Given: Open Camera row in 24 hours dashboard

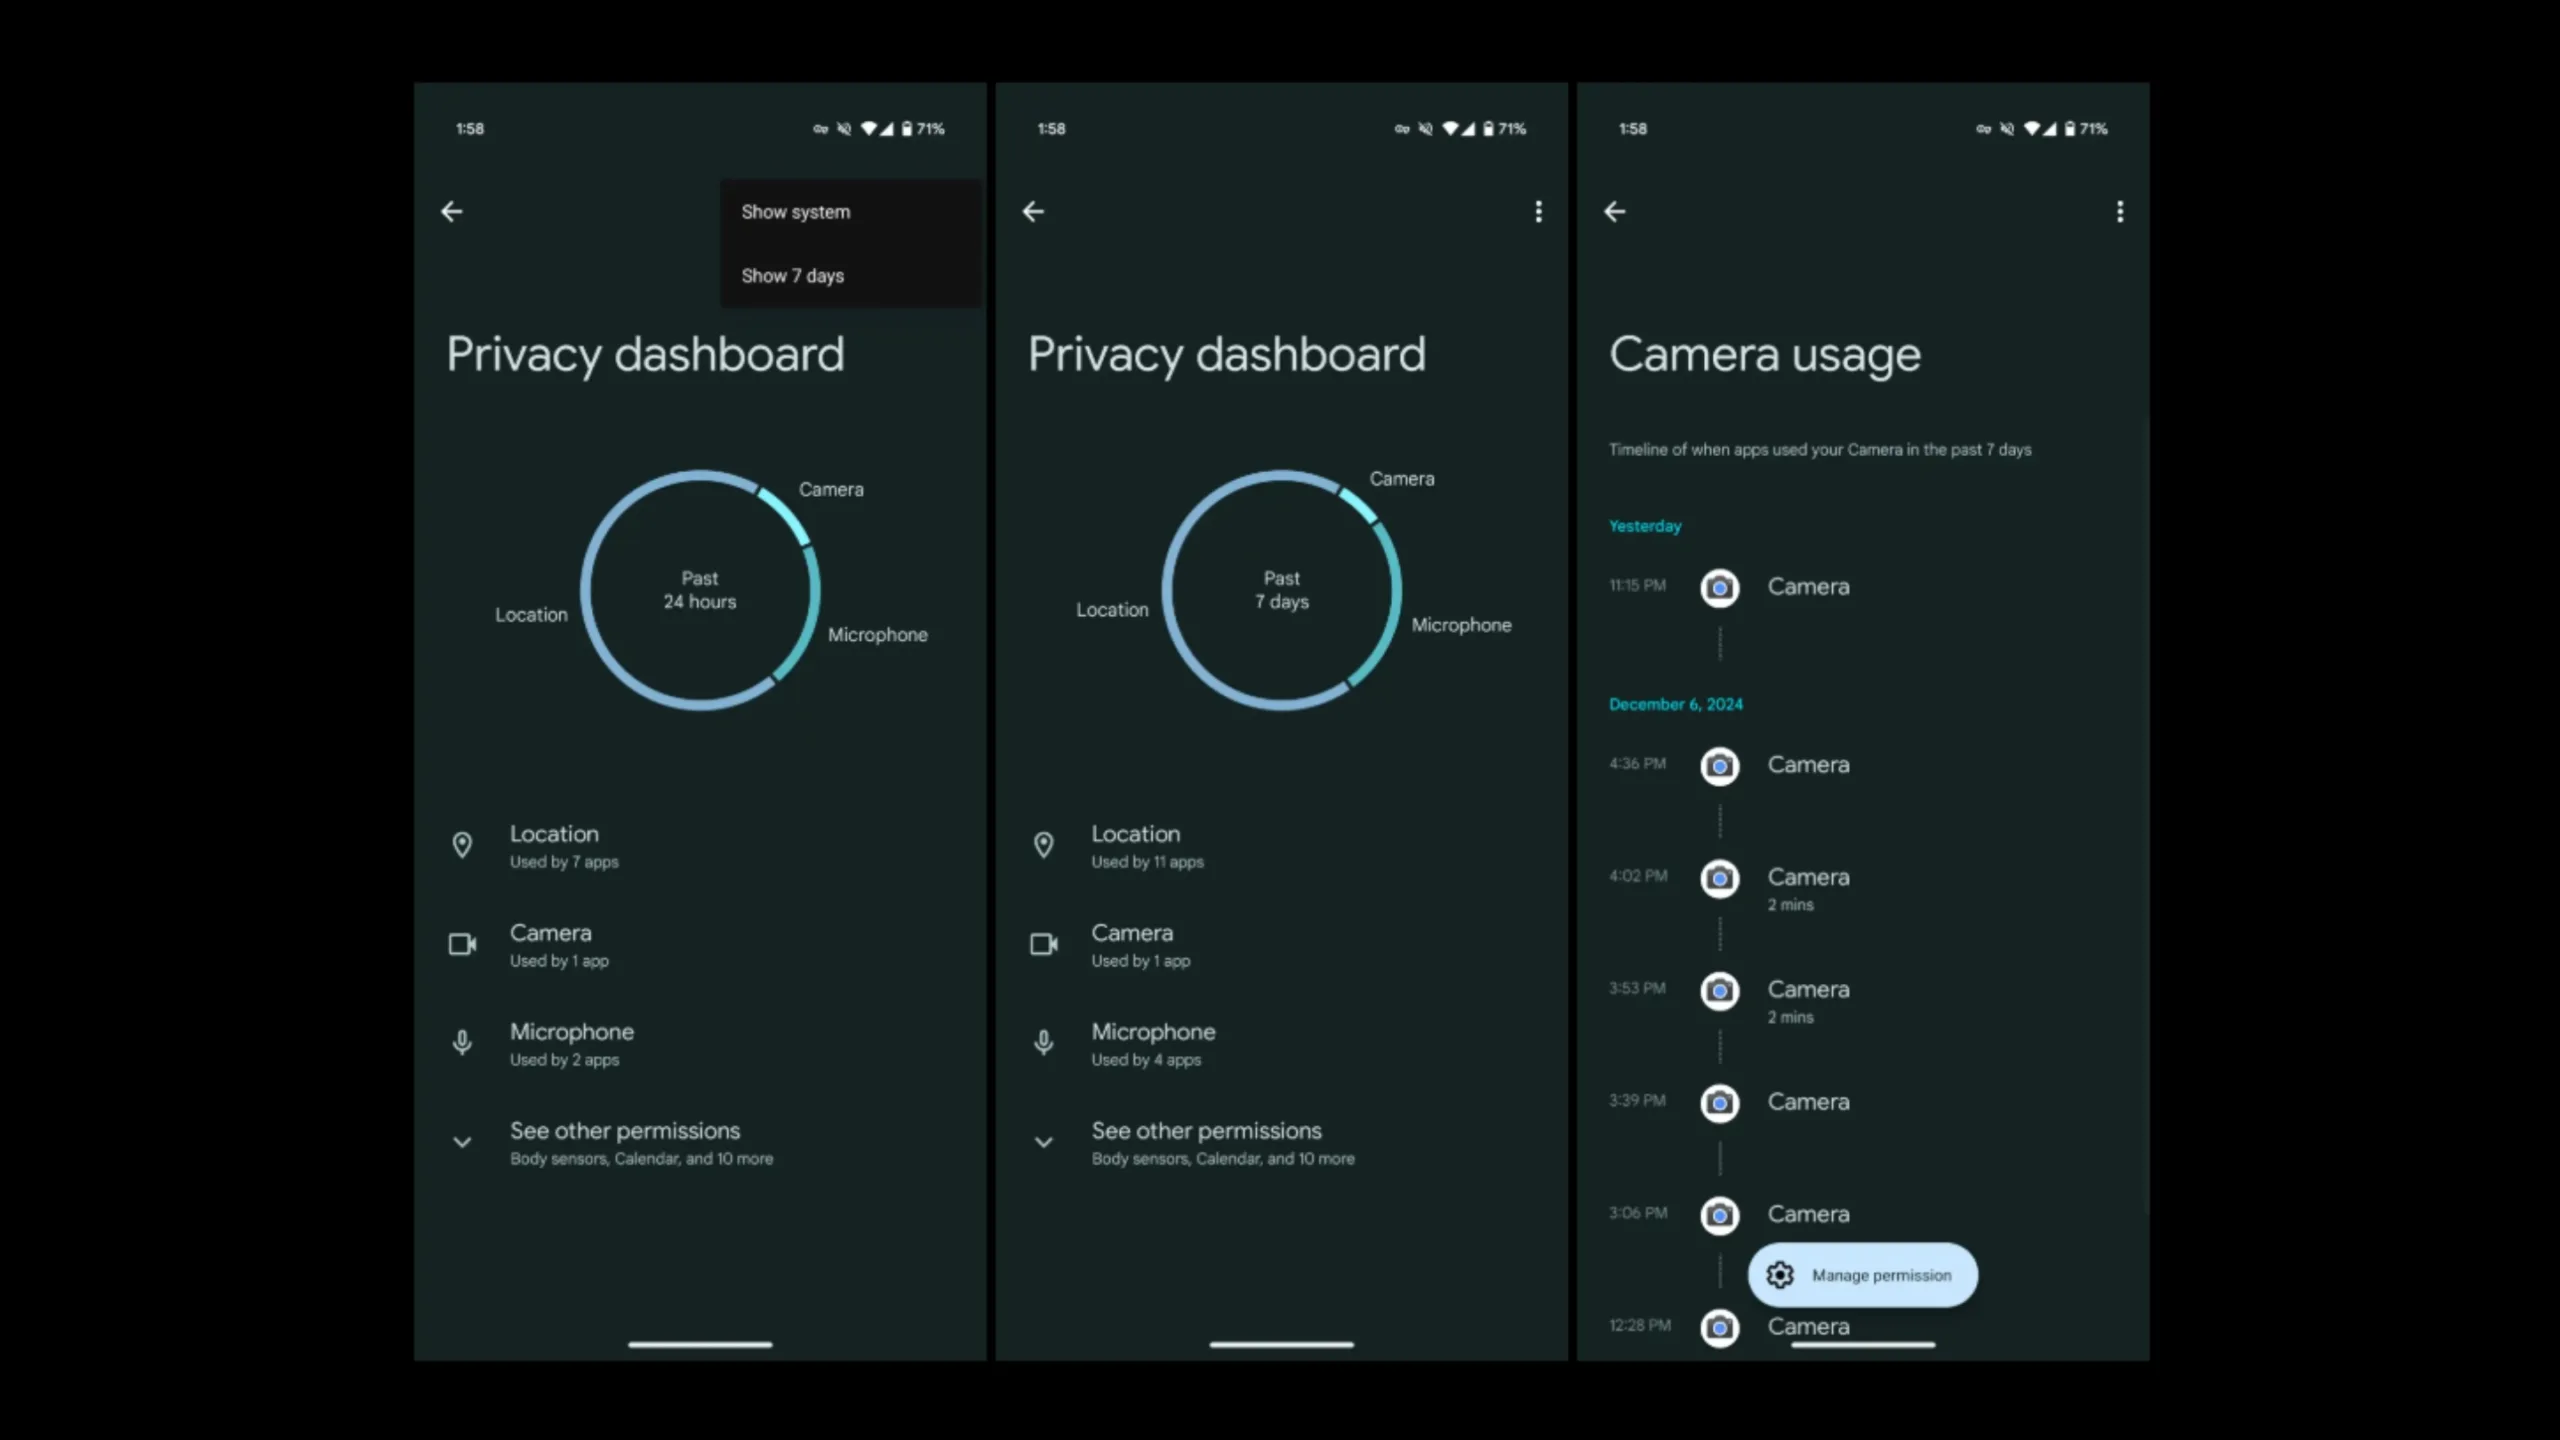Looking at the screenshot, I should tap(700, 944).
